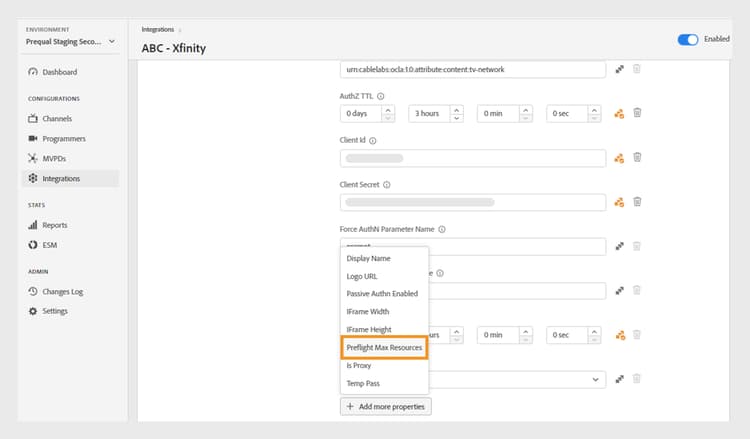Click the ABC - Xfinity page title

(x=174, y=48)
